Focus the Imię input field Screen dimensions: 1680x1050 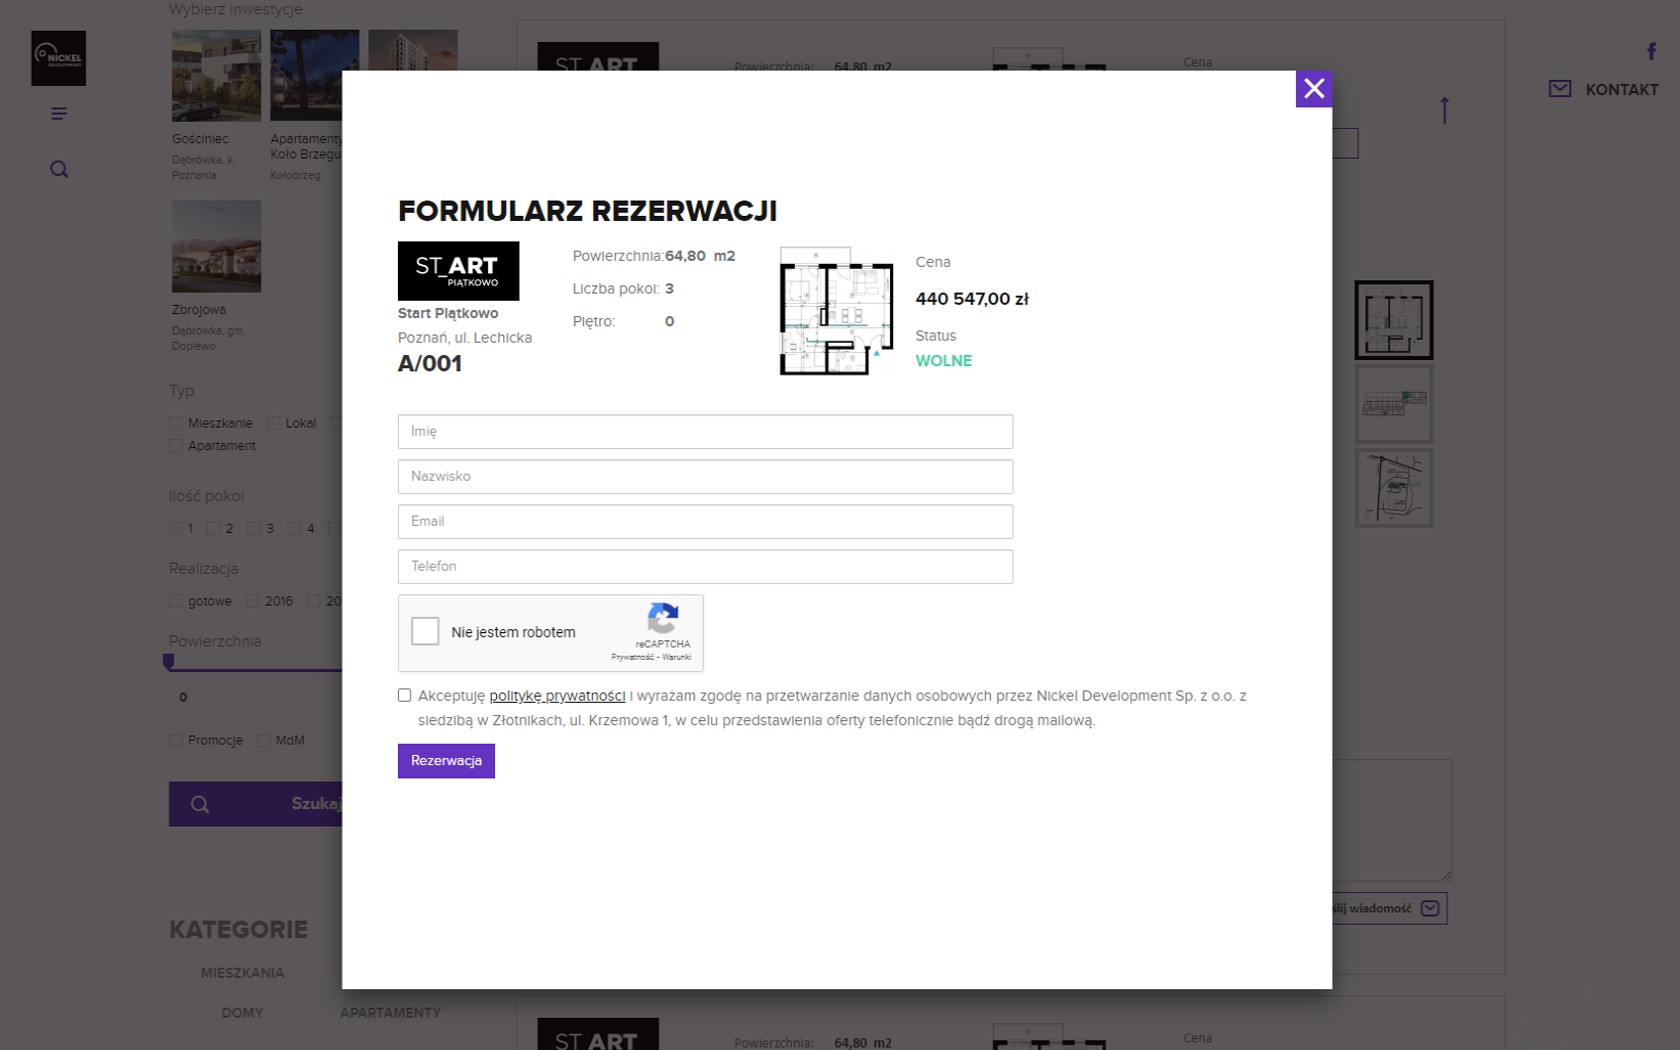pos(705,432)
